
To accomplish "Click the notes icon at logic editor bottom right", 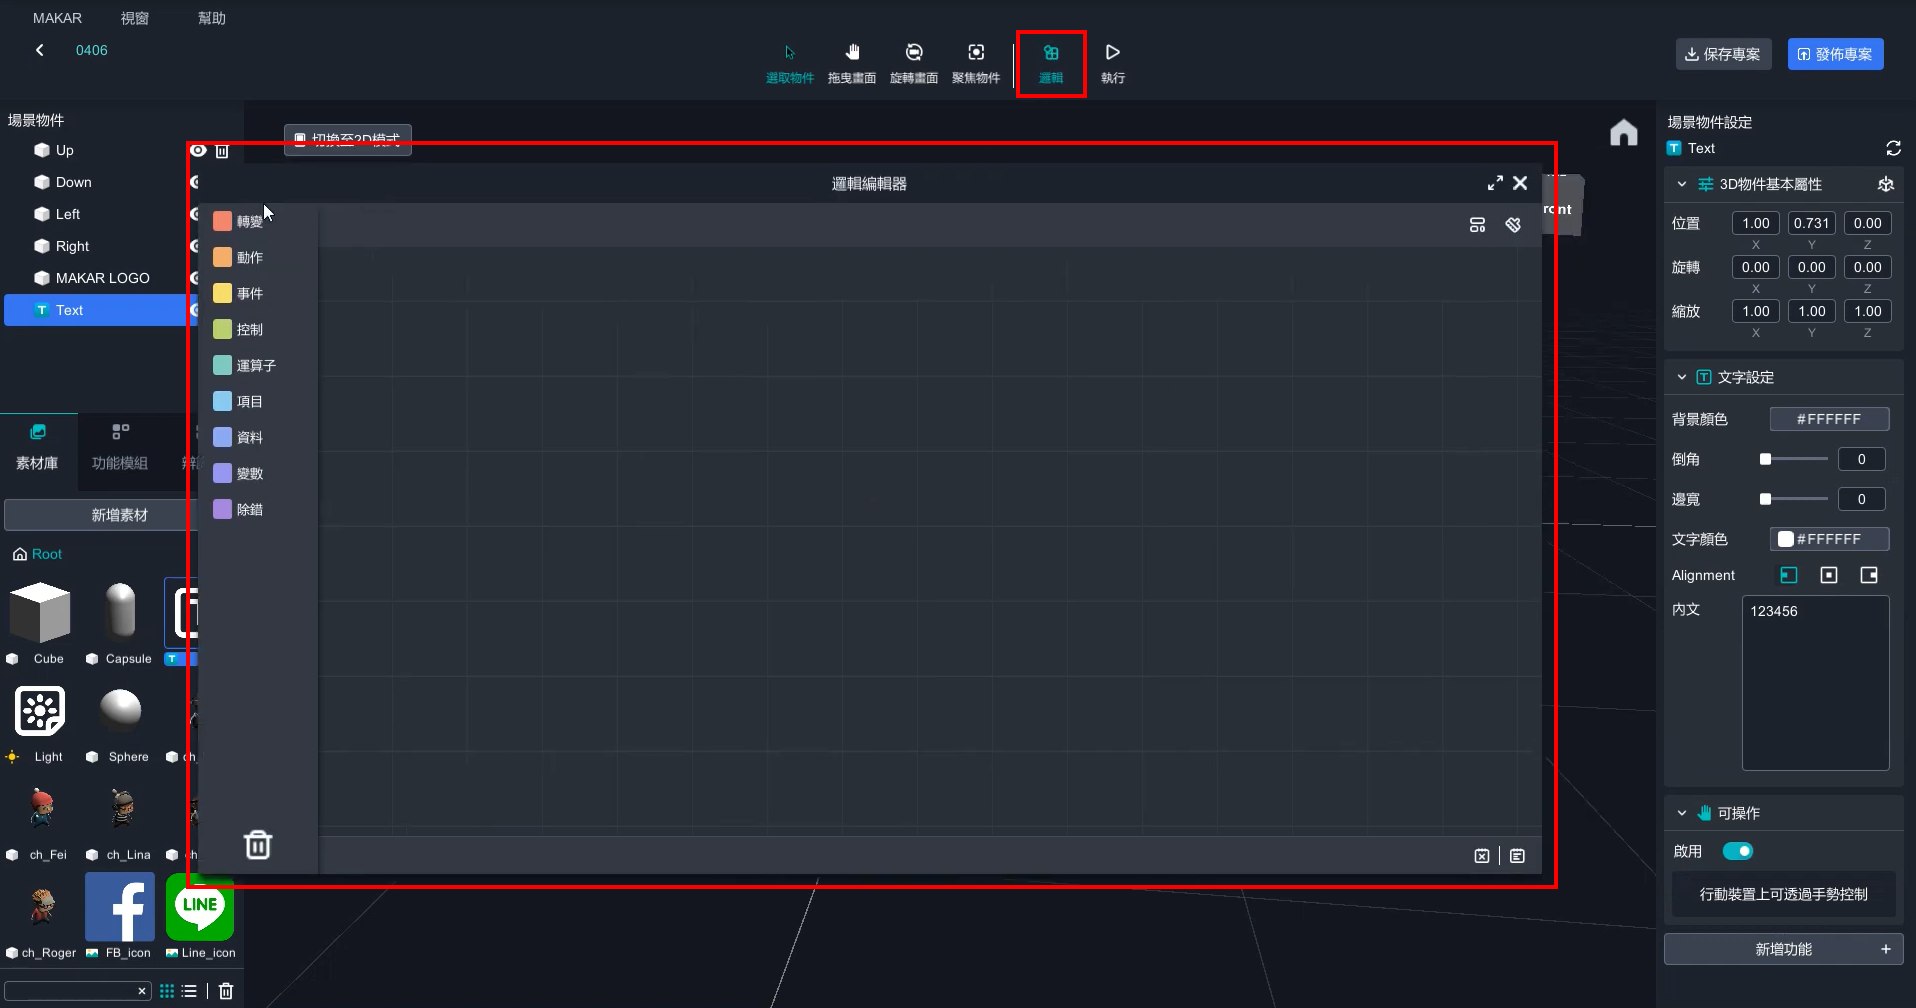I will [1518, 856].
